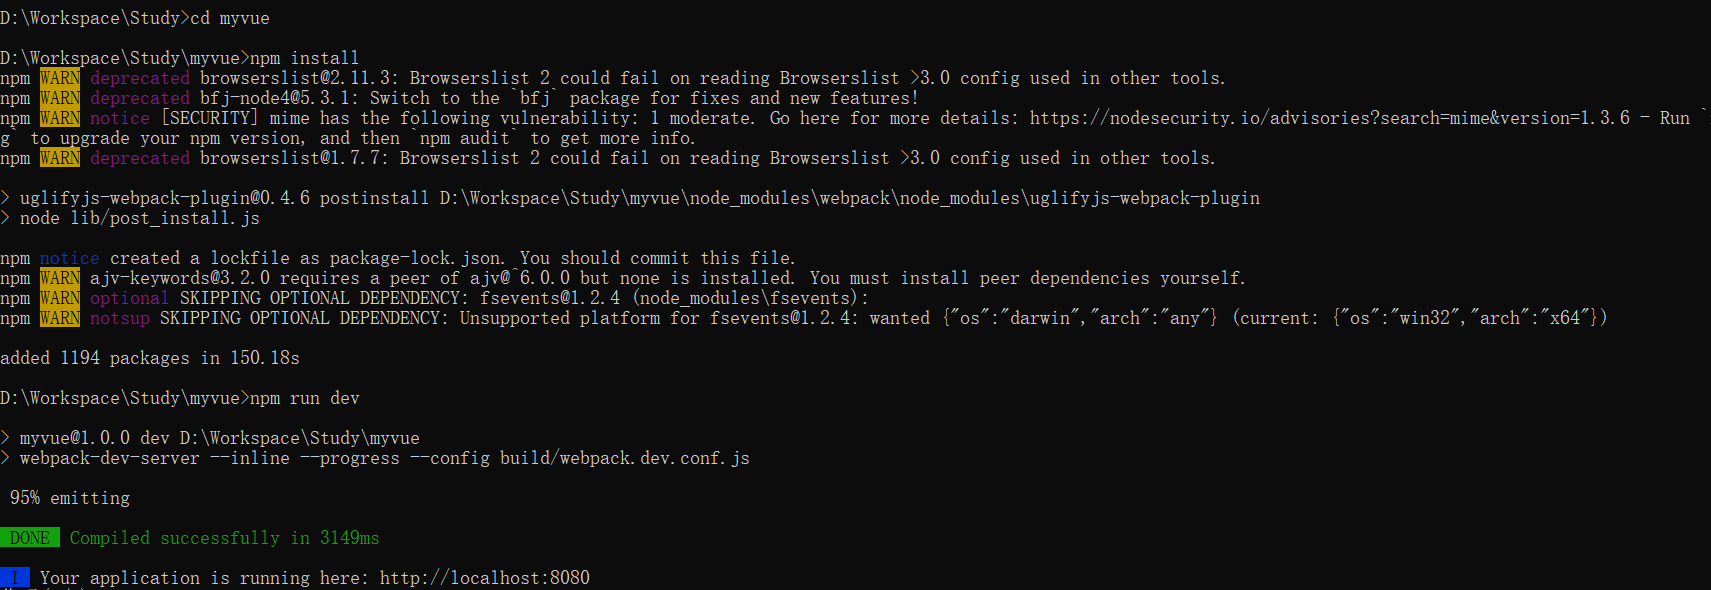Click the WARN label beside ajv-keywords
The image size is (1711, 590).
[60, 278]
